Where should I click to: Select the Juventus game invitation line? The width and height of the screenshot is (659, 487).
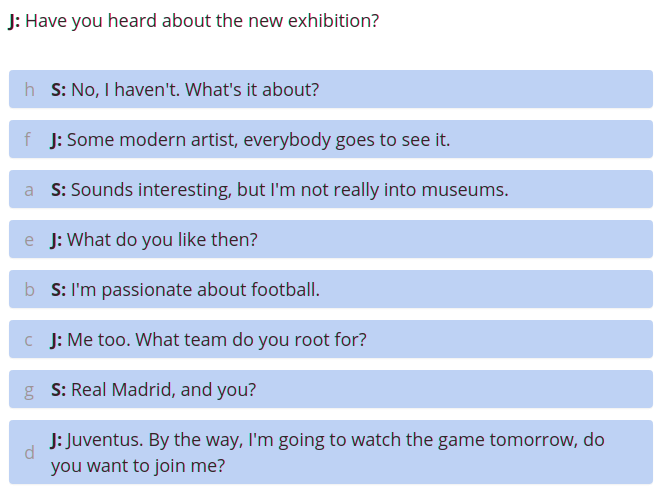(331, 452)
